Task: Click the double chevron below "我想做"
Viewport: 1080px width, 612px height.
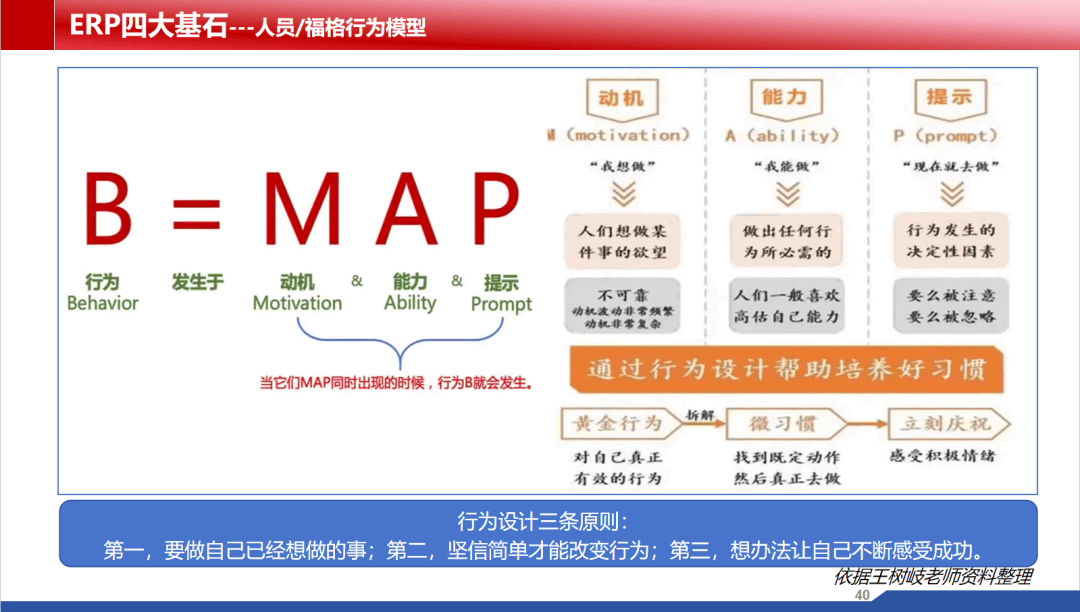Action: coord(624,191)
